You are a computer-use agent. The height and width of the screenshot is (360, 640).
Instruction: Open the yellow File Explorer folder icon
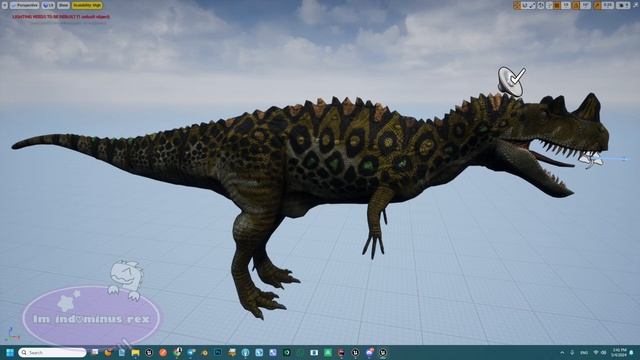point(135,353)
